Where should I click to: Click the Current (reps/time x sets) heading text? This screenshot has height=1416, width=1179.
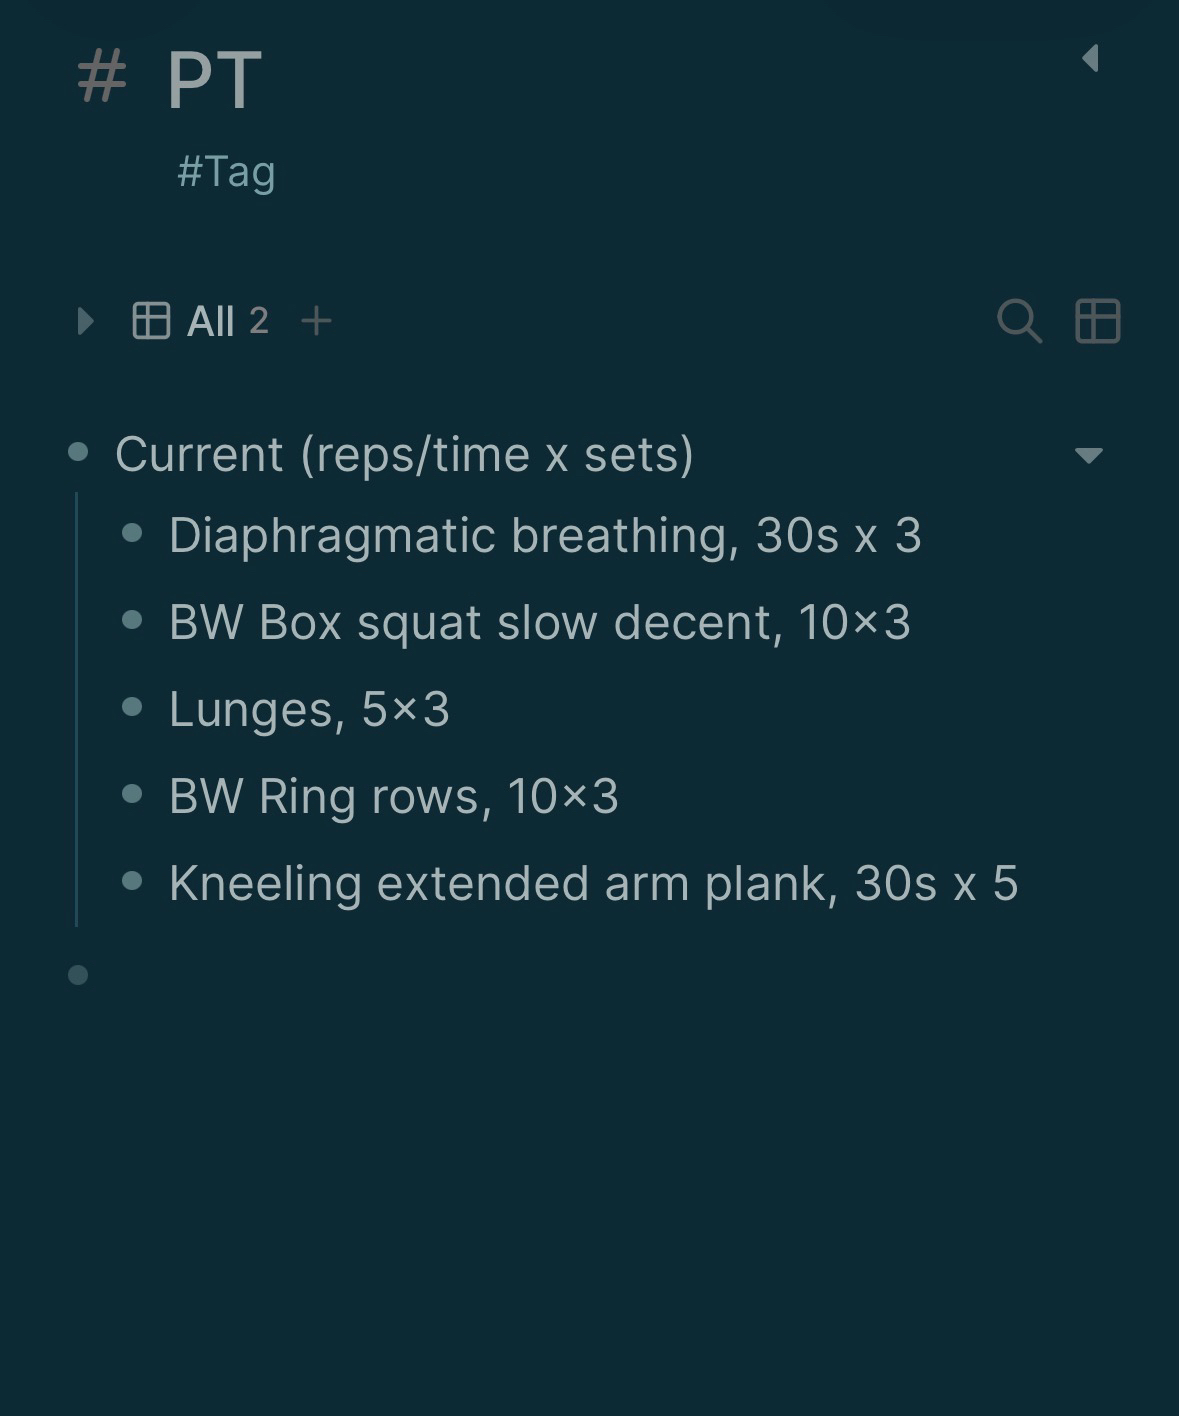point(404,454)
